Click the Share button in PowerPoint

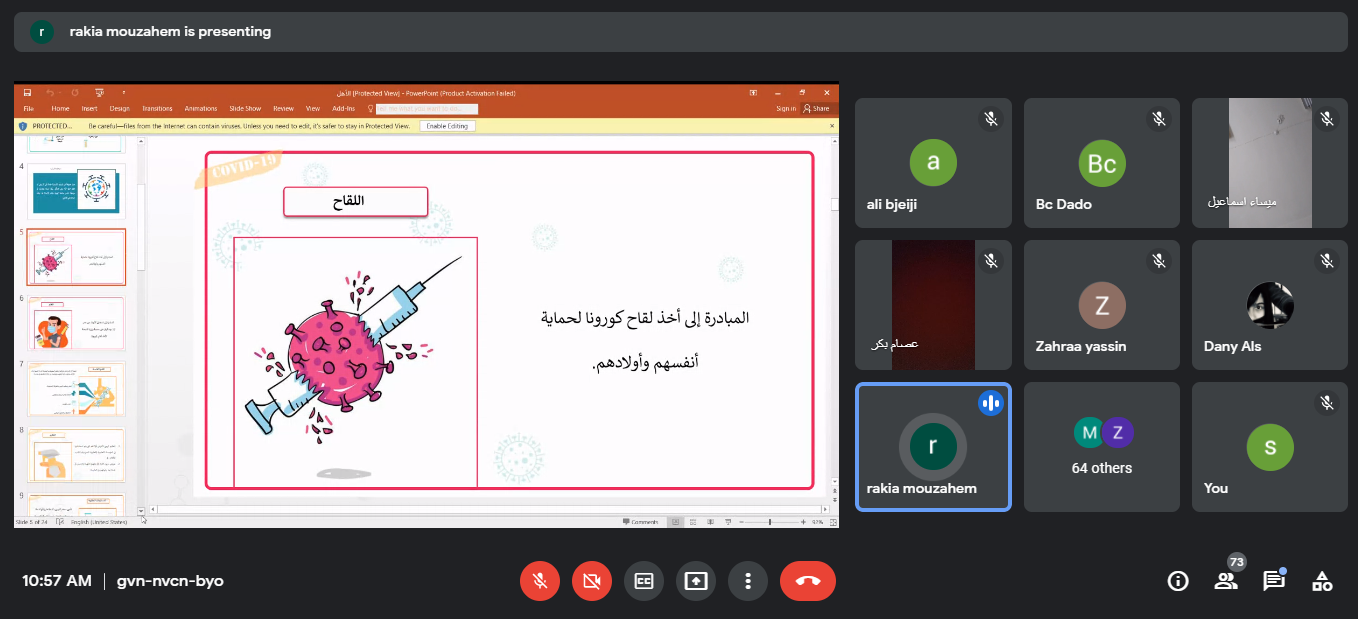click(817, 108)
